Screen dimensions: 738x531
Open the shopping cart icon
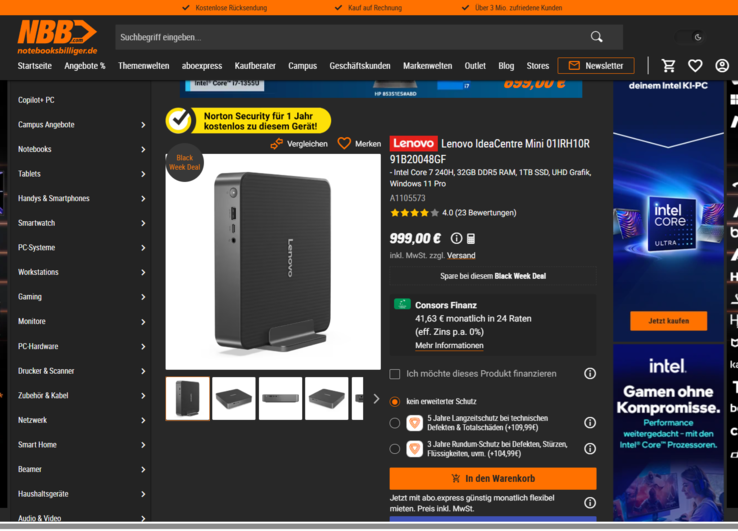click(668, 65)
